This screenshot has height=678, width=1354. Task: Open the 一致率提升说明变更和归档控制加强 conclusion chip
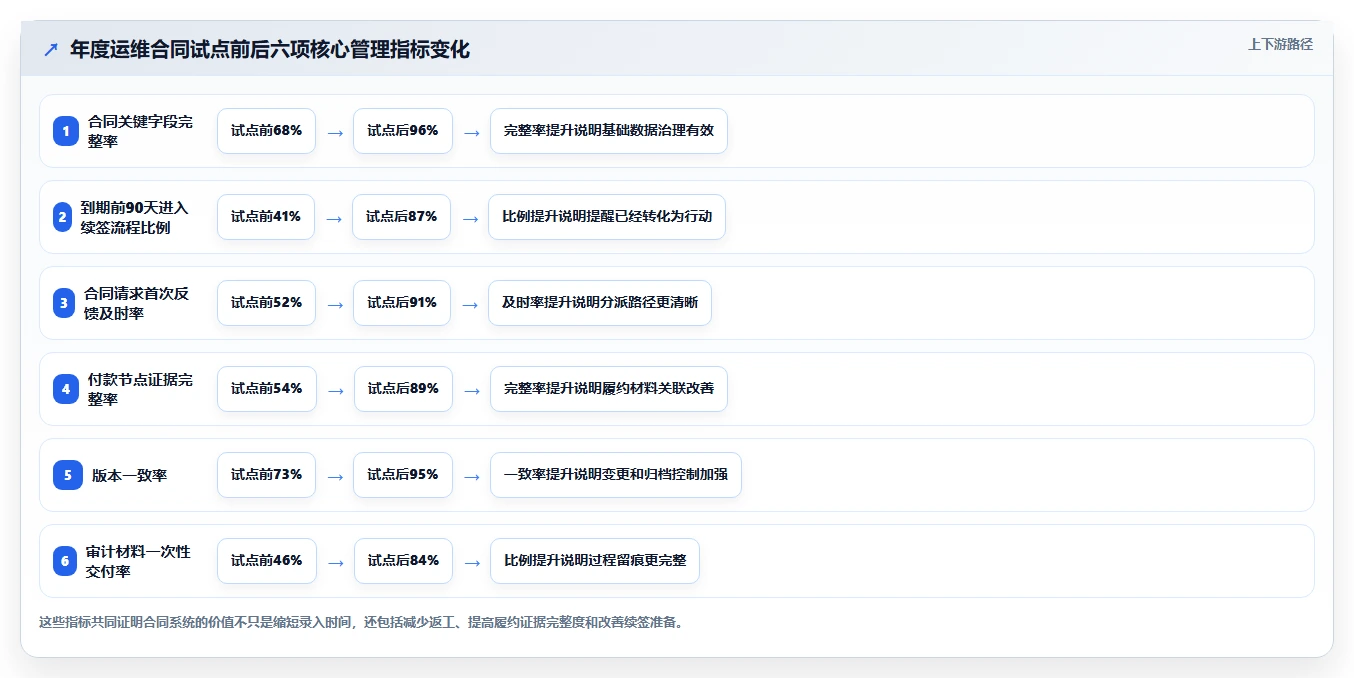coord(616,475)
